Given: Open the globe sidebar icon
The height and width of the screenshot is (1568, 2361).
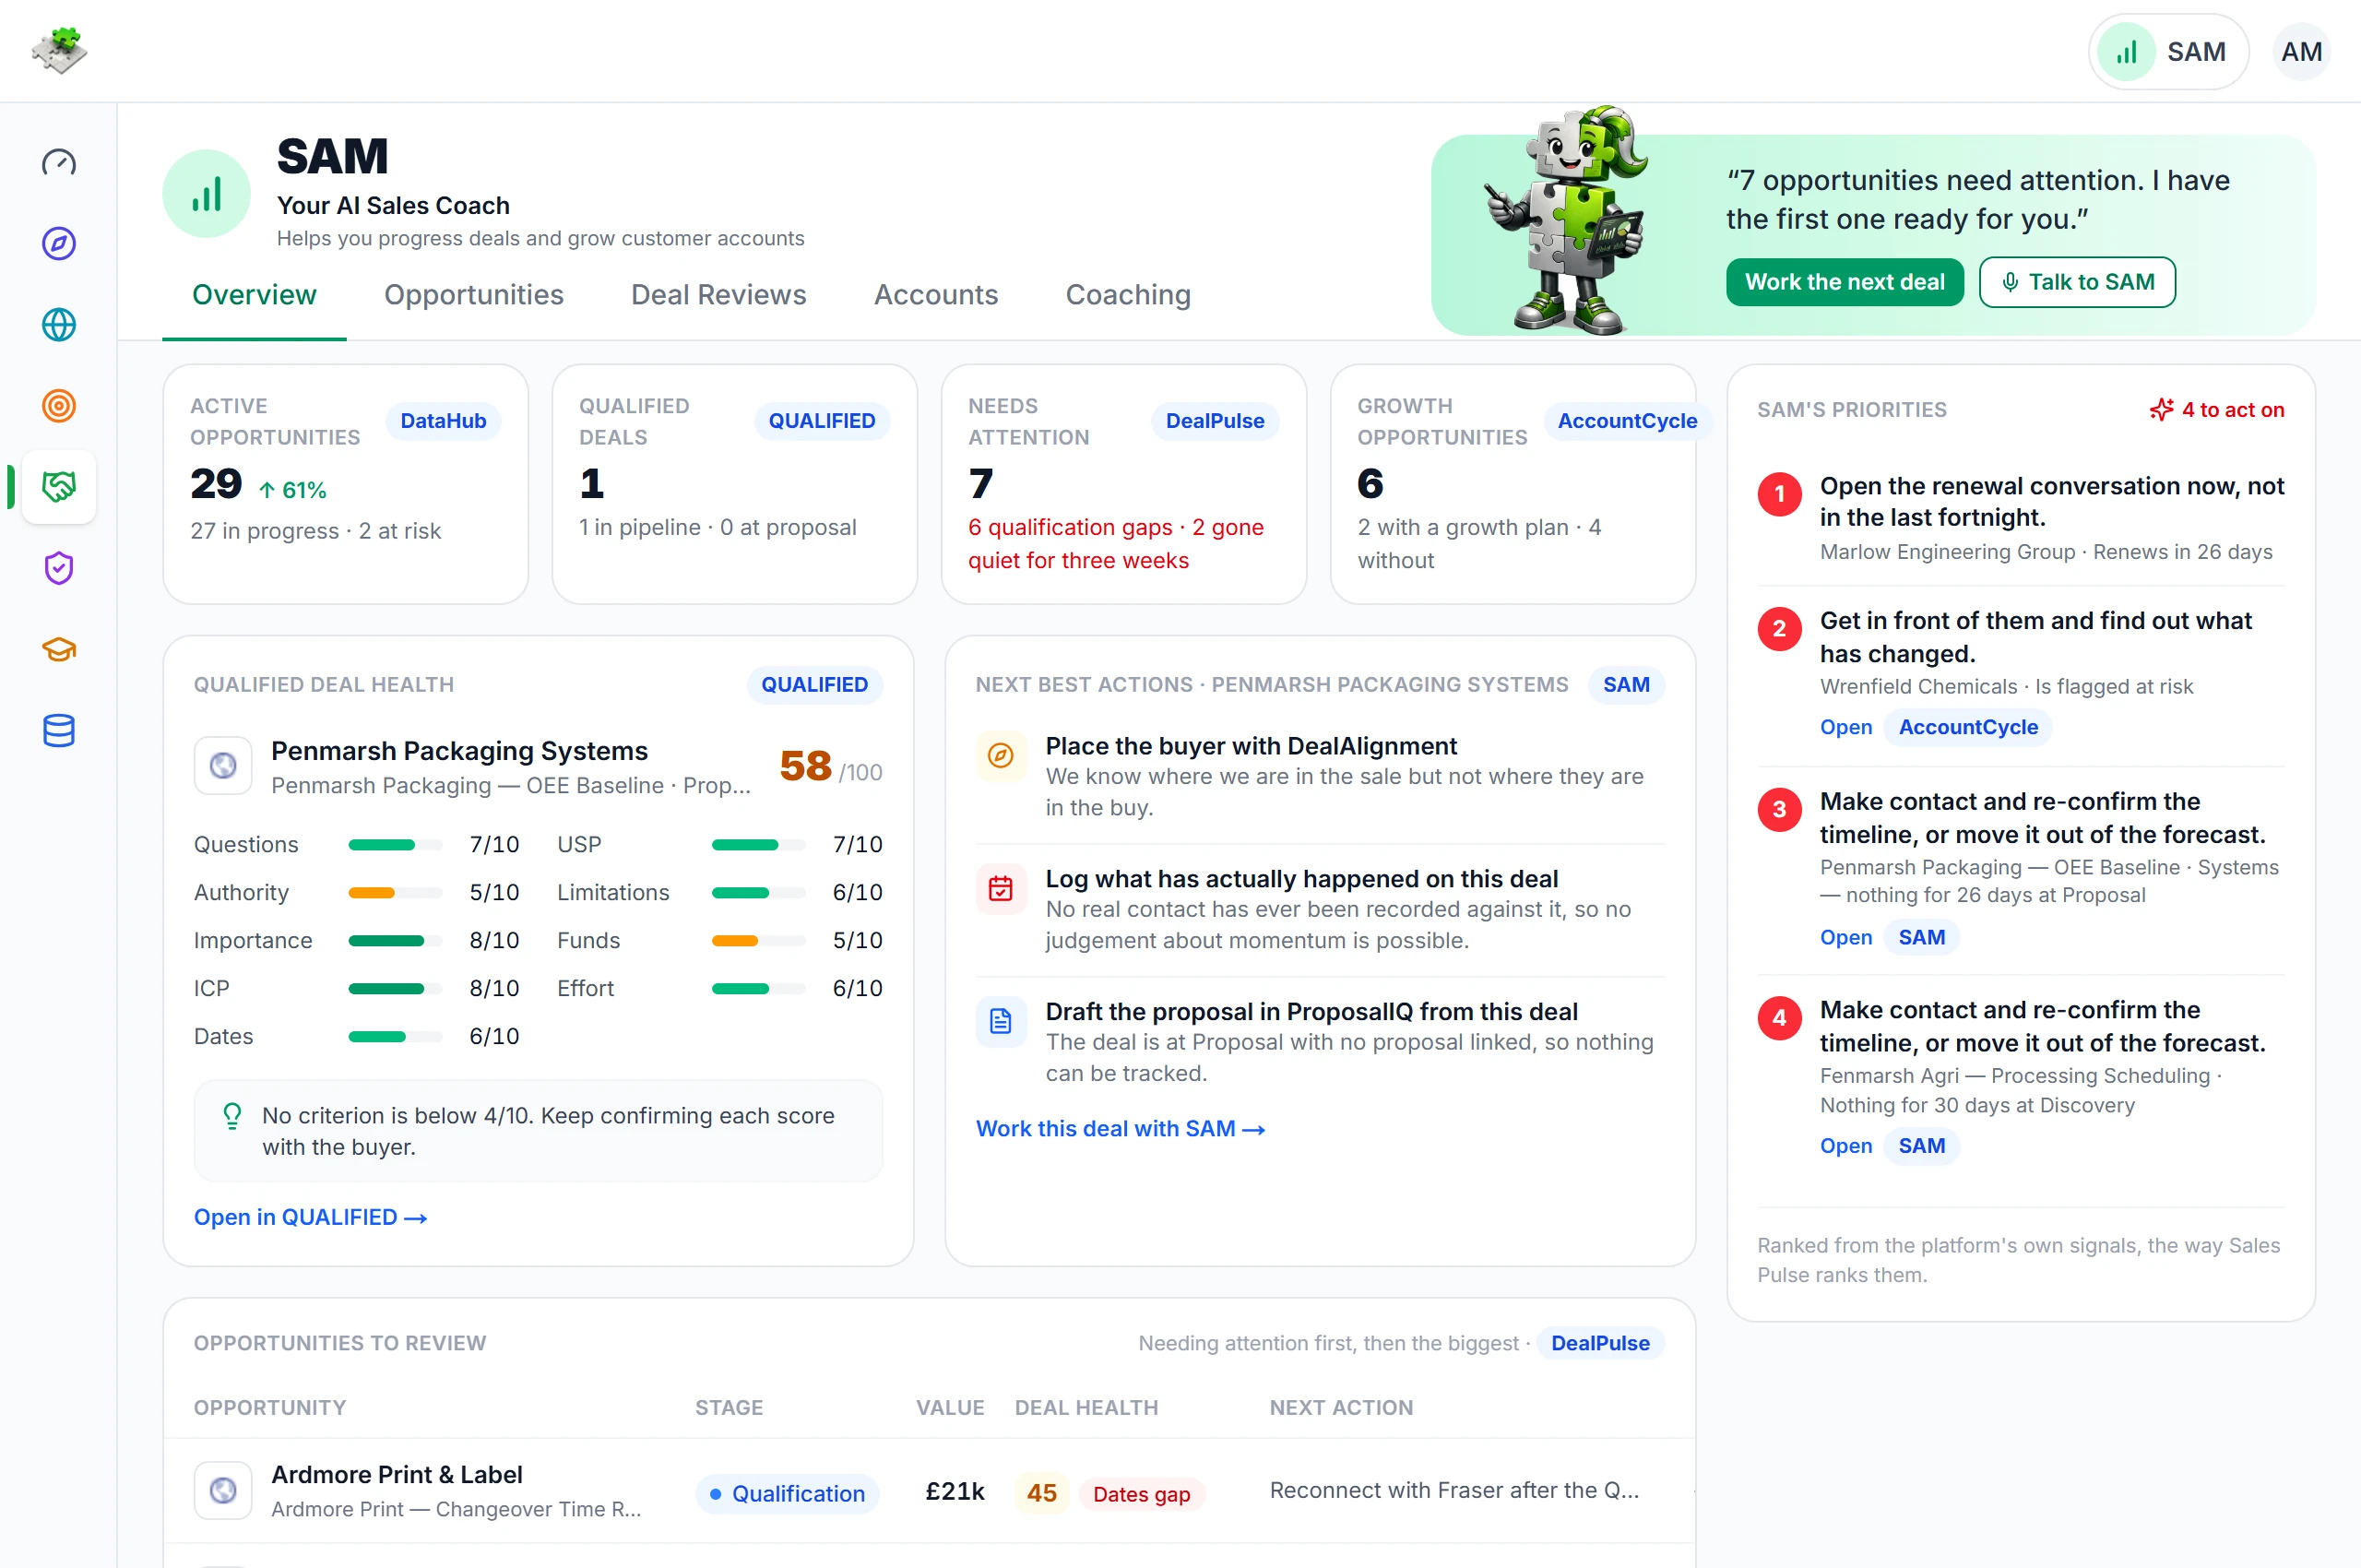Looking at the screenshot, I should click(x=58, y=324).
